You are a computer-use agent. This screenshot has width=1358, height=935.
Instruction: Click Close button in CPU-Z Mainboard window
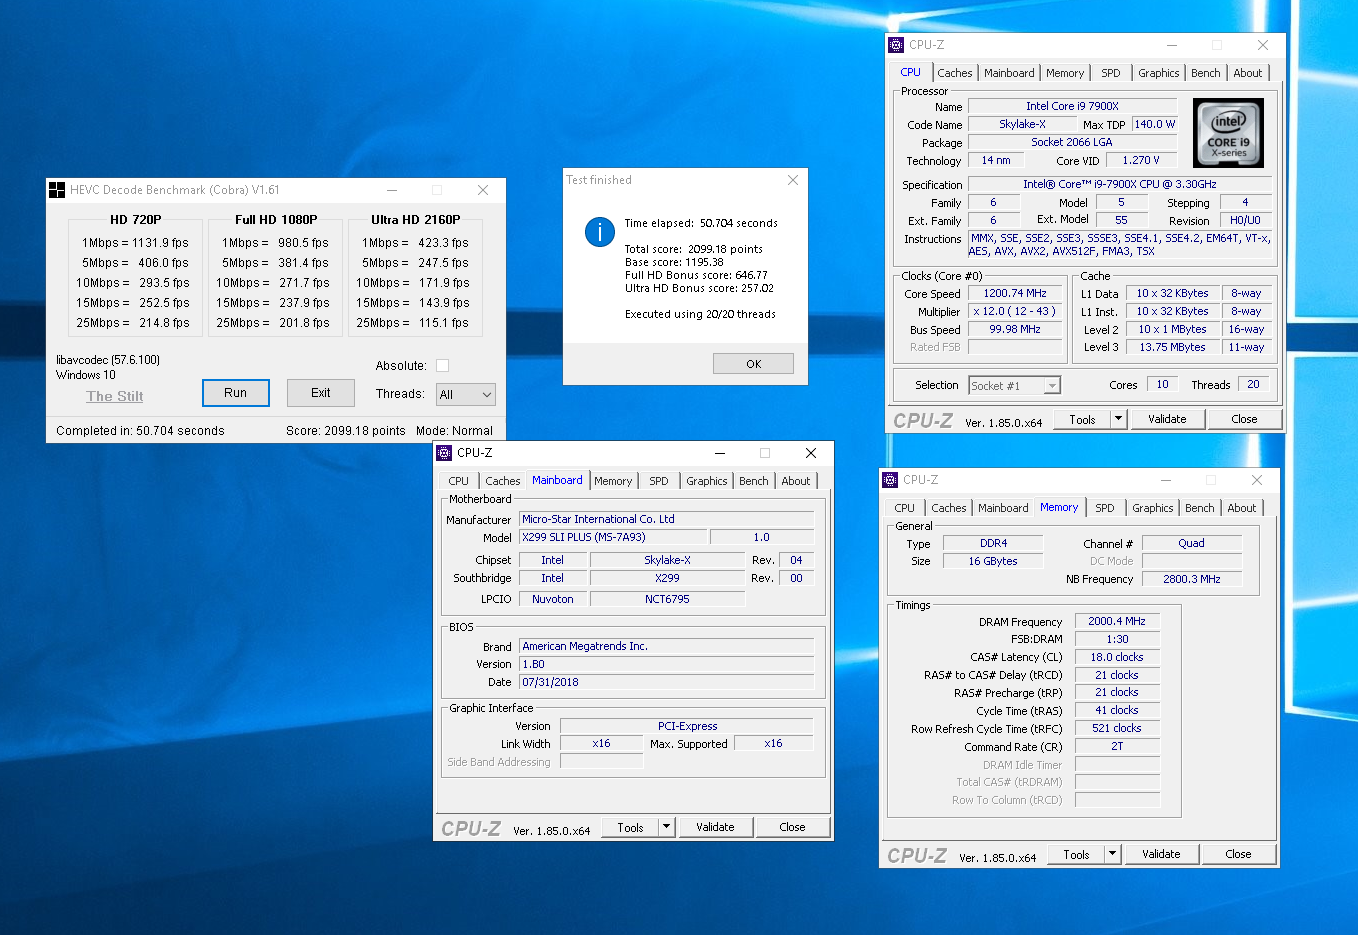tap(793, 827)
